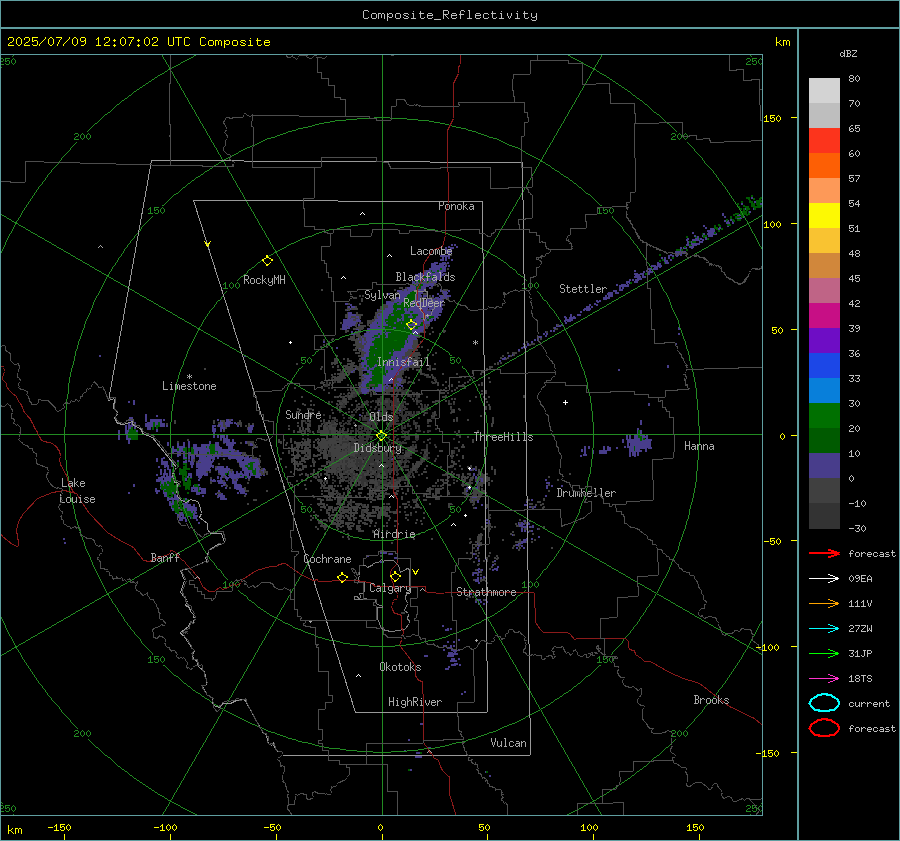
Task: Click the green 31JP arrow legend icon
Action: [x=824, y=653]
